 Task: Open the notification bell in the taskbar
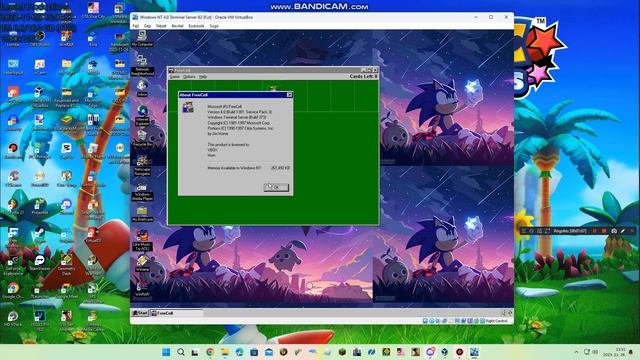coord(631,352)
